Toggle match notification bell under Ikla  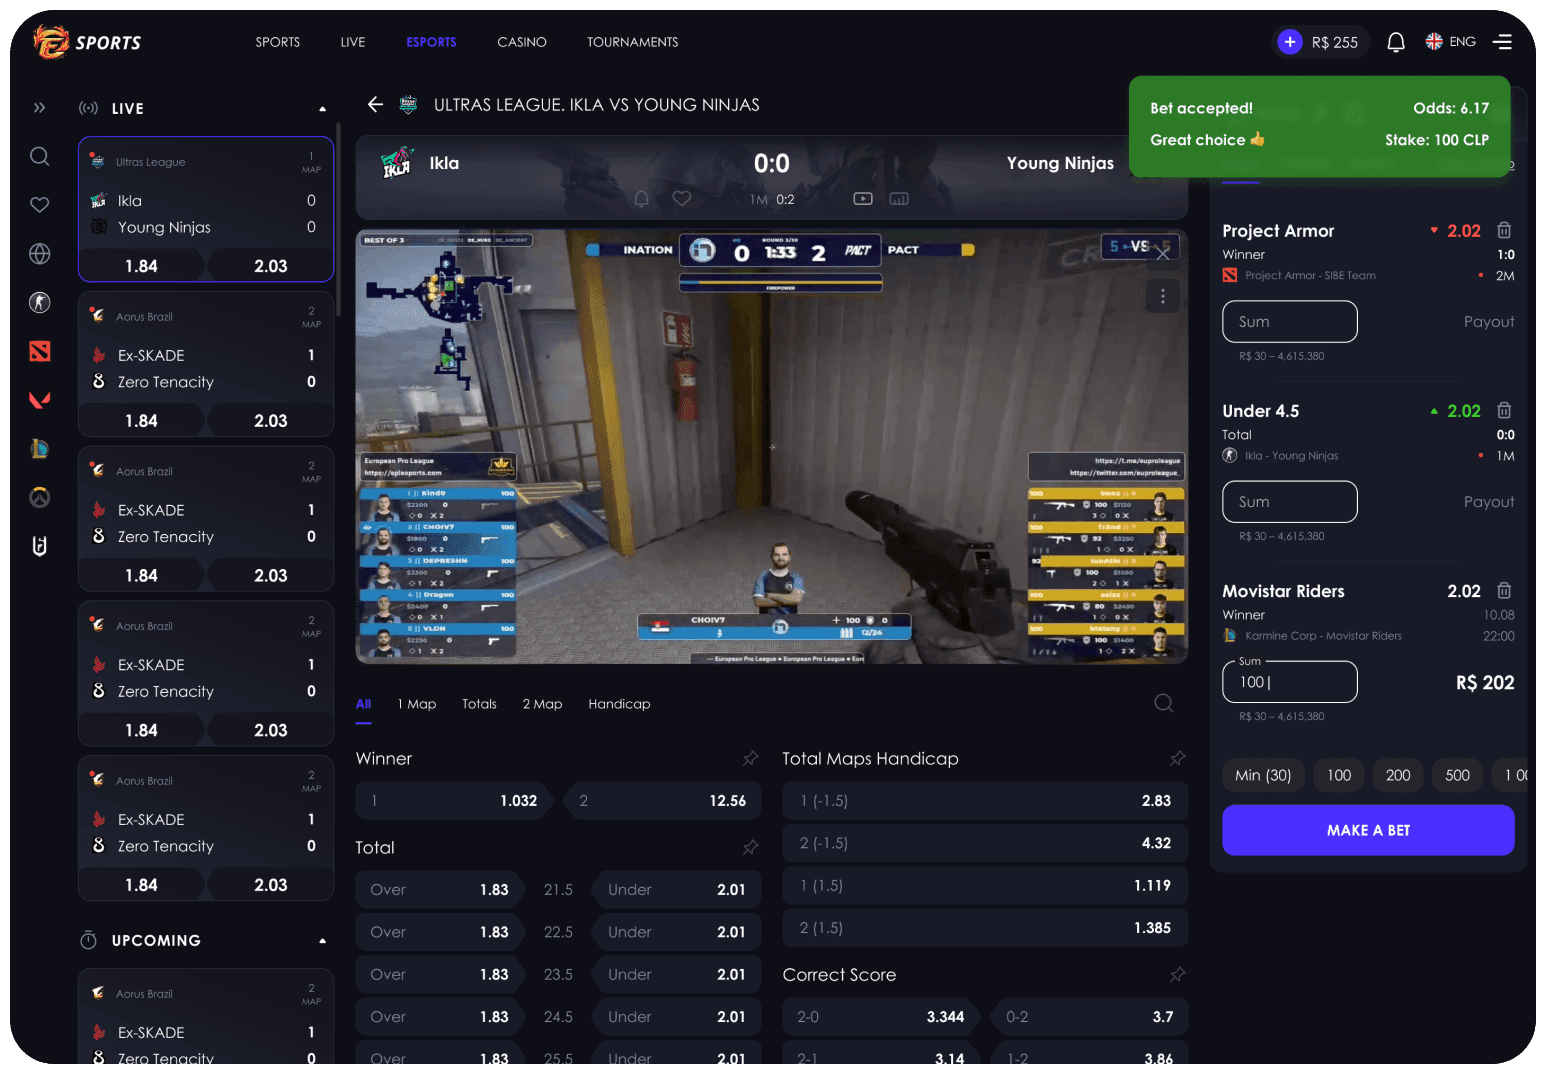pyautogui.click(x=642, y=199)
